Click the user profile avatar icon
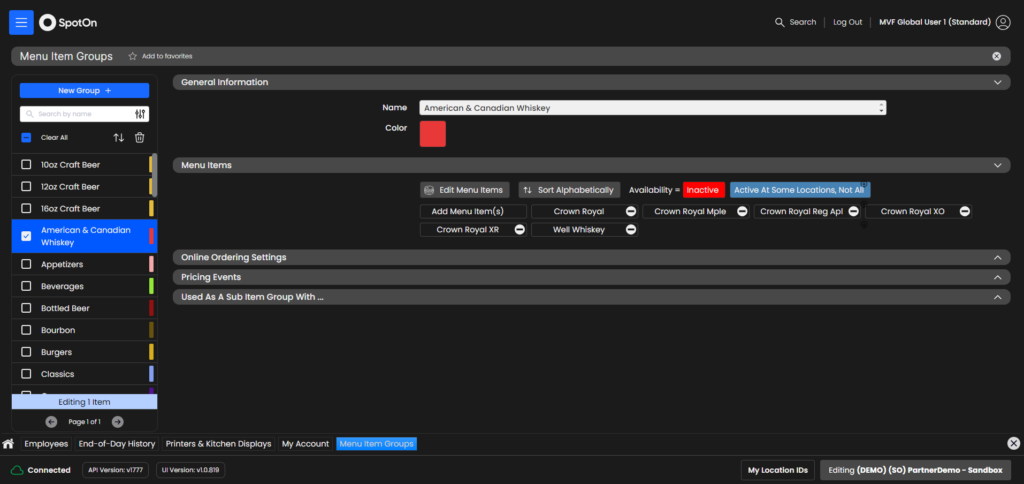This screenshot has width=1024, height=484. [x=1003, y=22]
